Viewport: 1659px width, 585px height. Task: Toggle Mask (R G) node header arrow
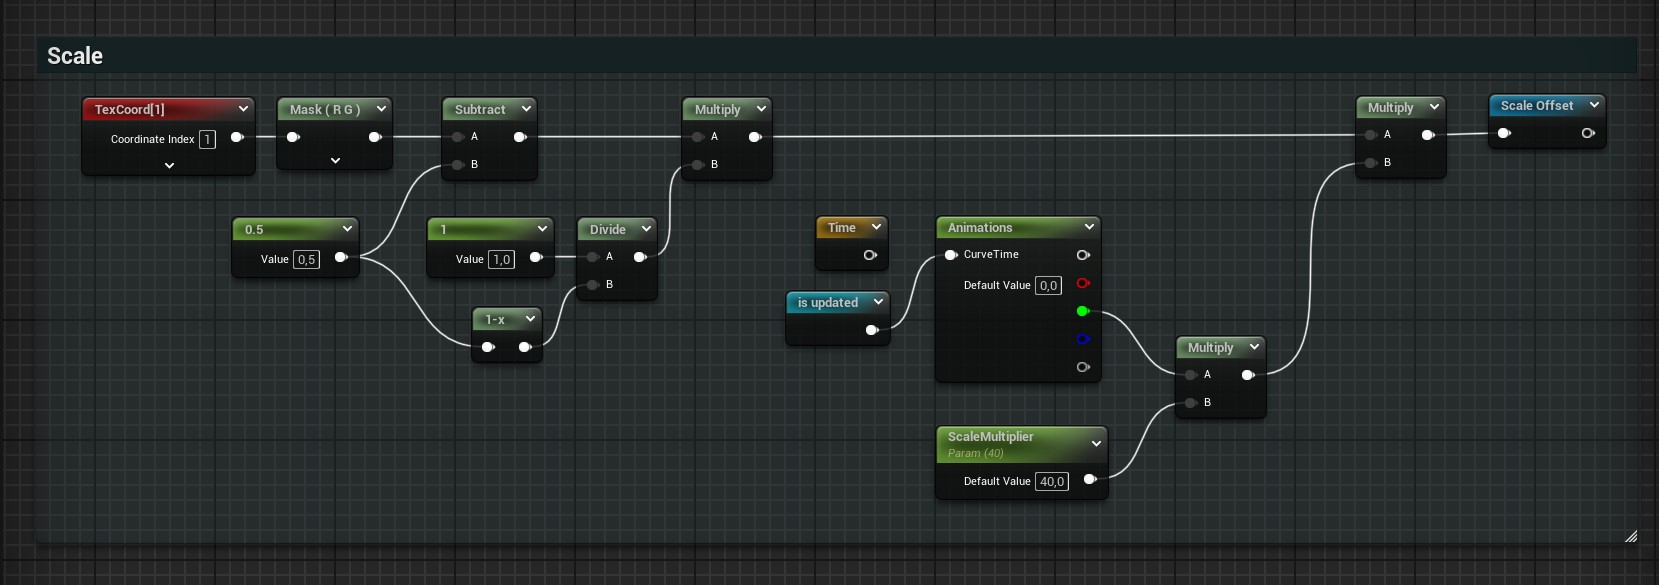tap(381, 109)
